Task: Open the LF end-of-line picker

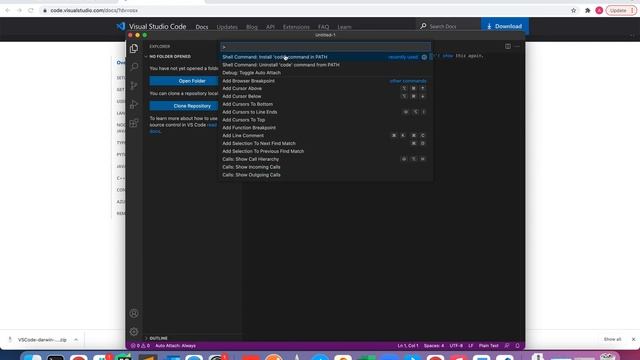Action: (471, 346)
